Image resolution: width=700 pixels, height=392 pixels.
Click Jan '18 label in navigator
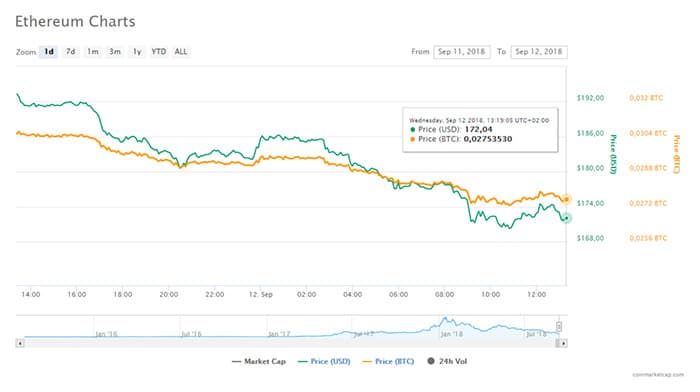point(452,334)
